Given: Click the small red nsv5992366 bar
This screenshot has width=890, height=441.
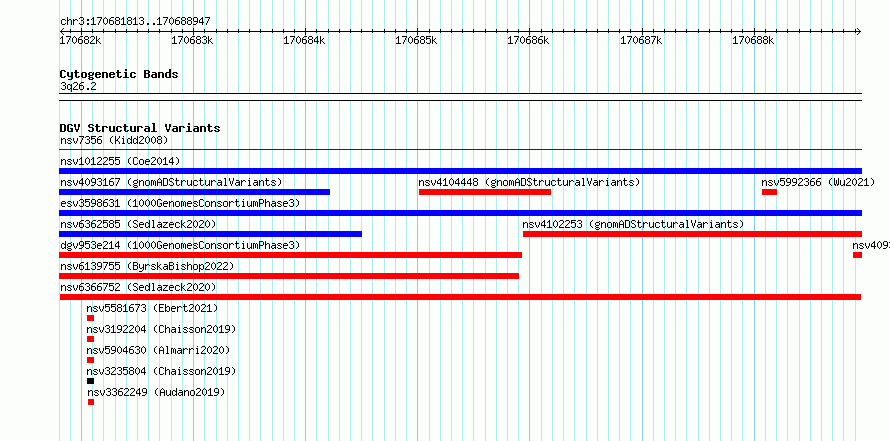Looking at the screenshot, I should (769, 192).
